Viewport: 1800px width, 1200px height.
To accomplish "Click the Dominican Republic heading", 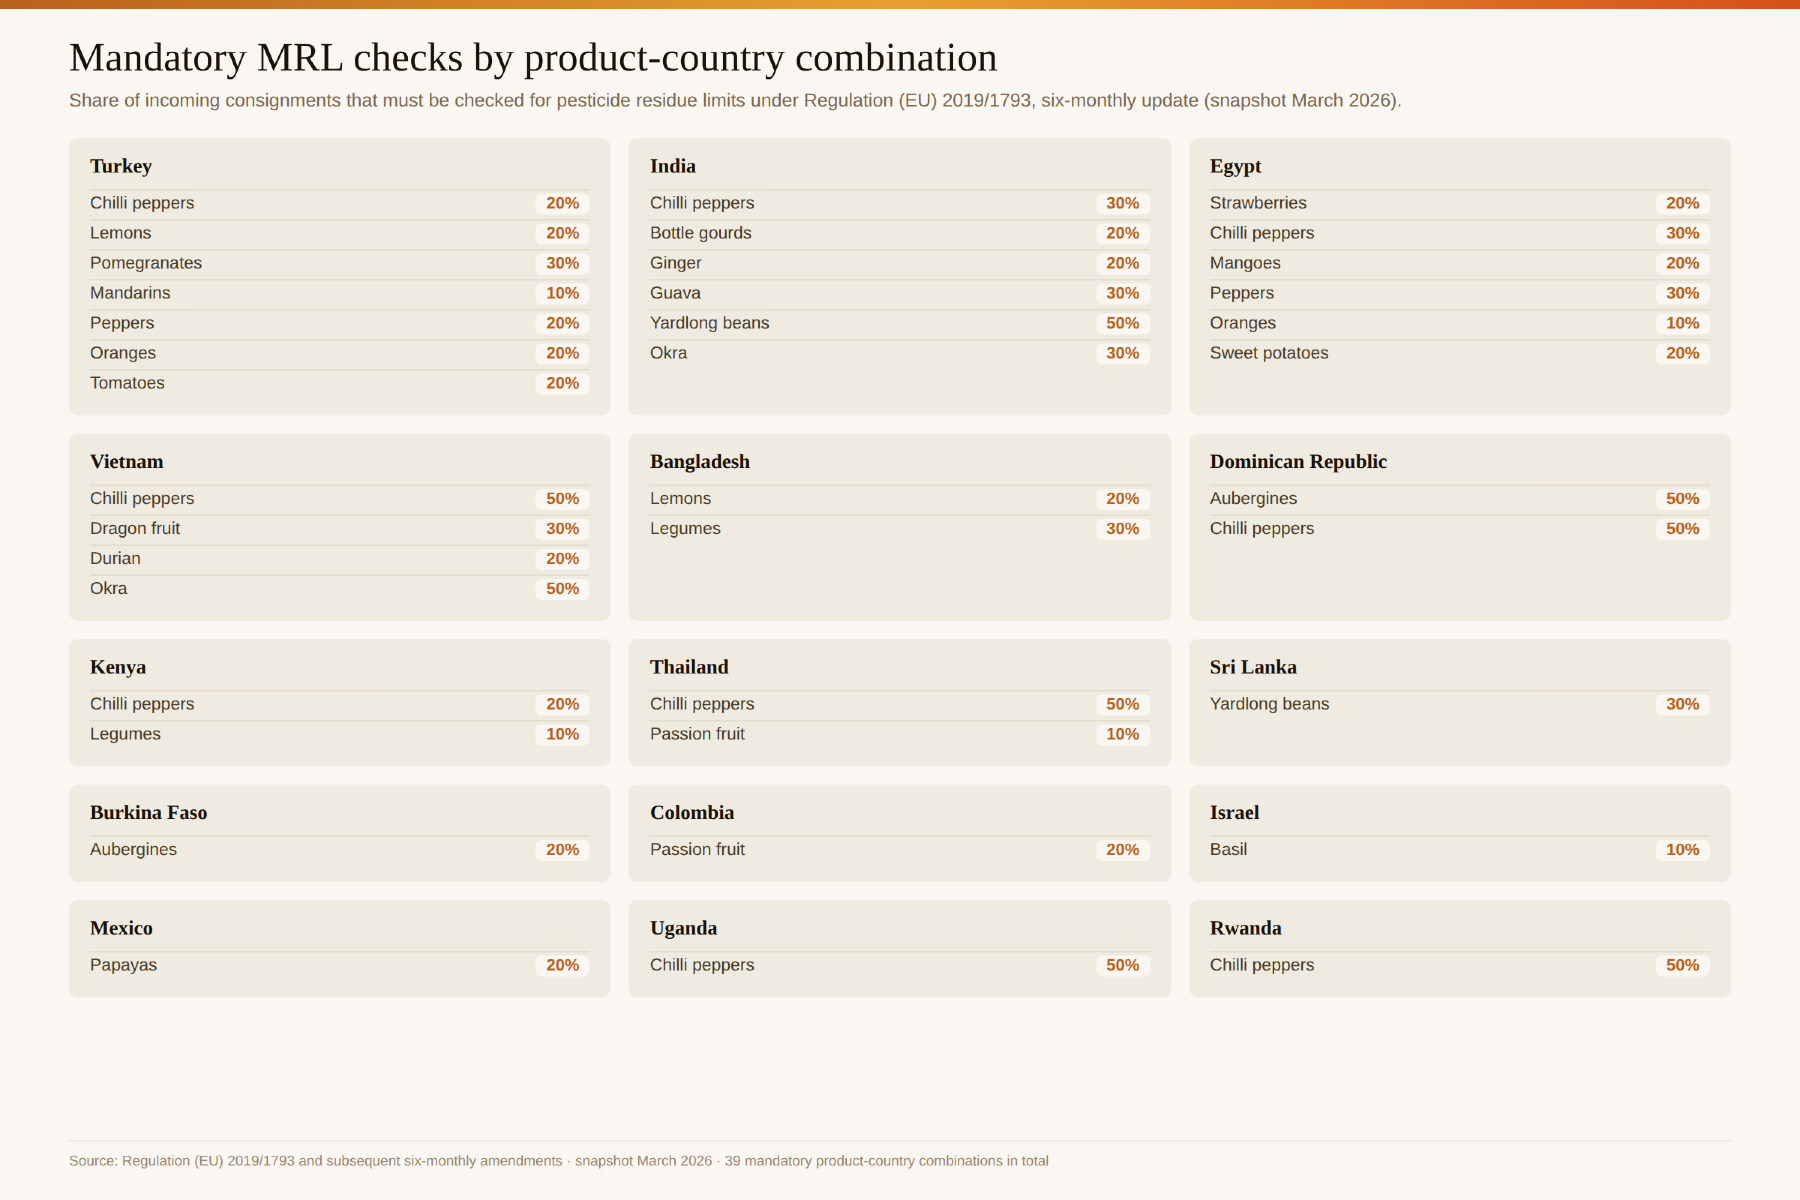I will (x=1298, y=462).
